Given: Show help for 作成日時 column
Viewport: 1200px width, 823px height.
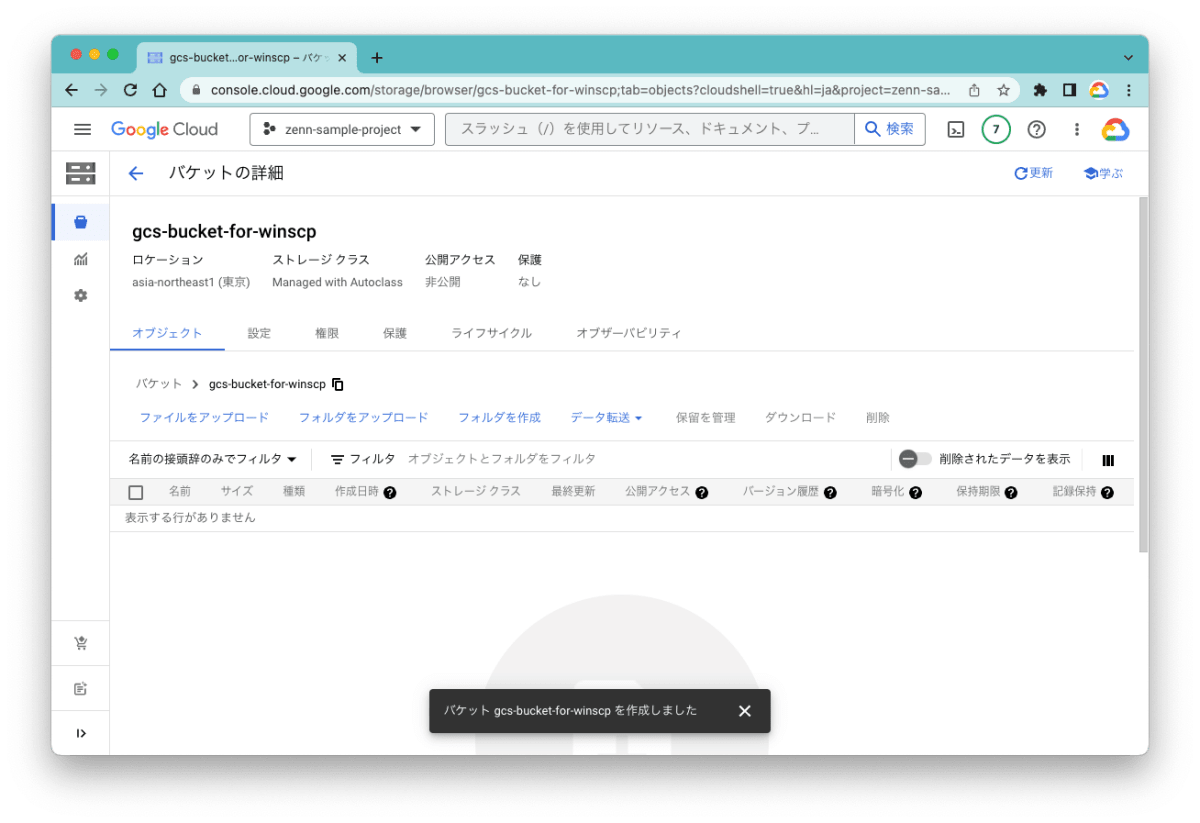Looking at the screenshot, I should coord(390,492).
